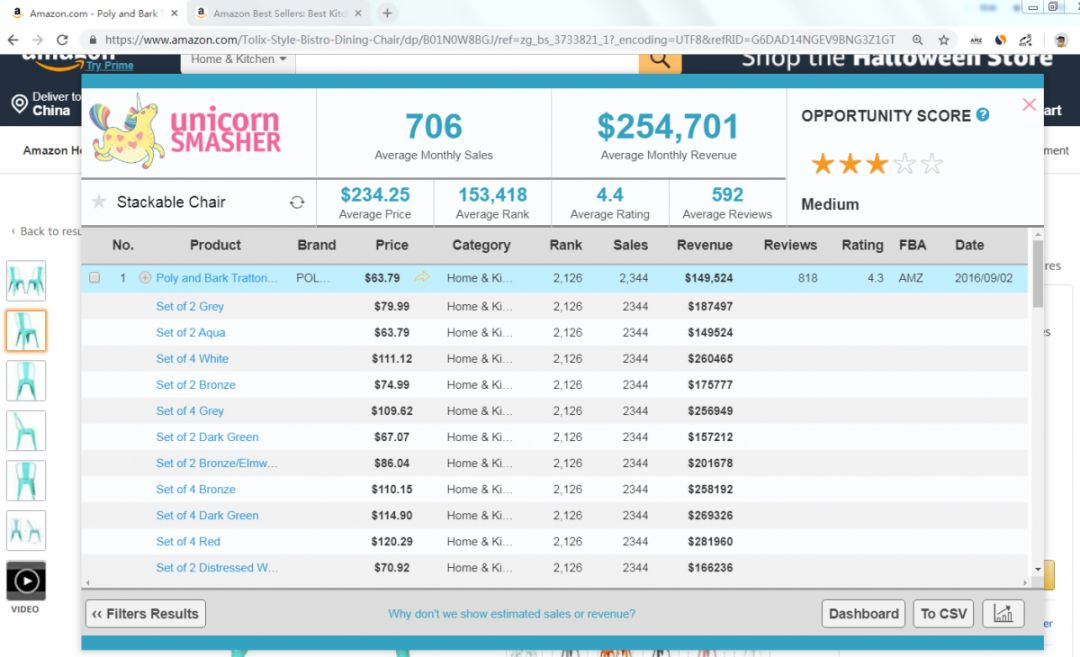This screenshot has height=657, width=1080.
Task: Export results To CSV
Action: click(943, 613)
